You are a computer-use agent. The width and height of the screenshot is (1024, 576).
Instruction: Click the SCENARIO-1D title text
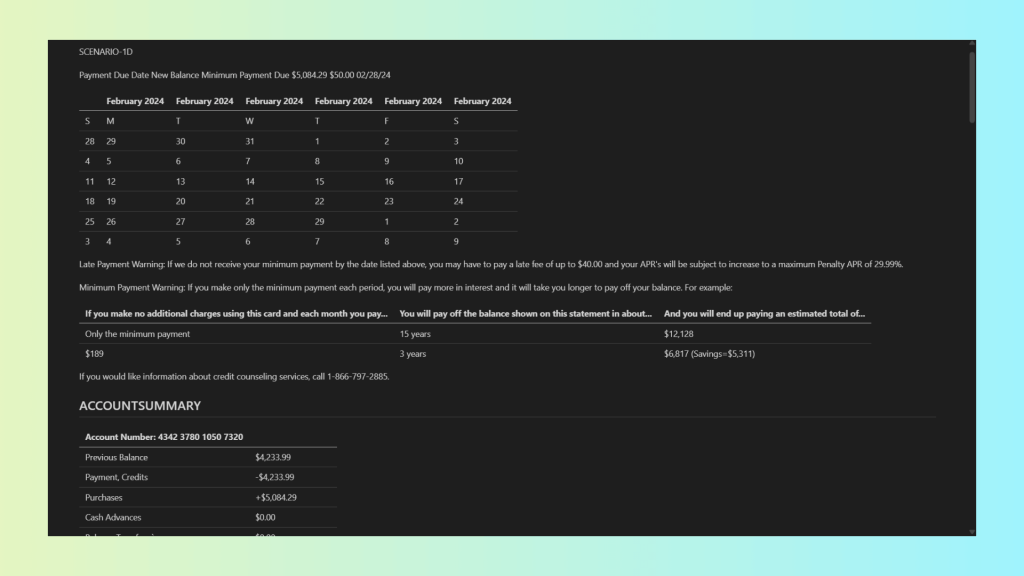click(x=105, y=51)
